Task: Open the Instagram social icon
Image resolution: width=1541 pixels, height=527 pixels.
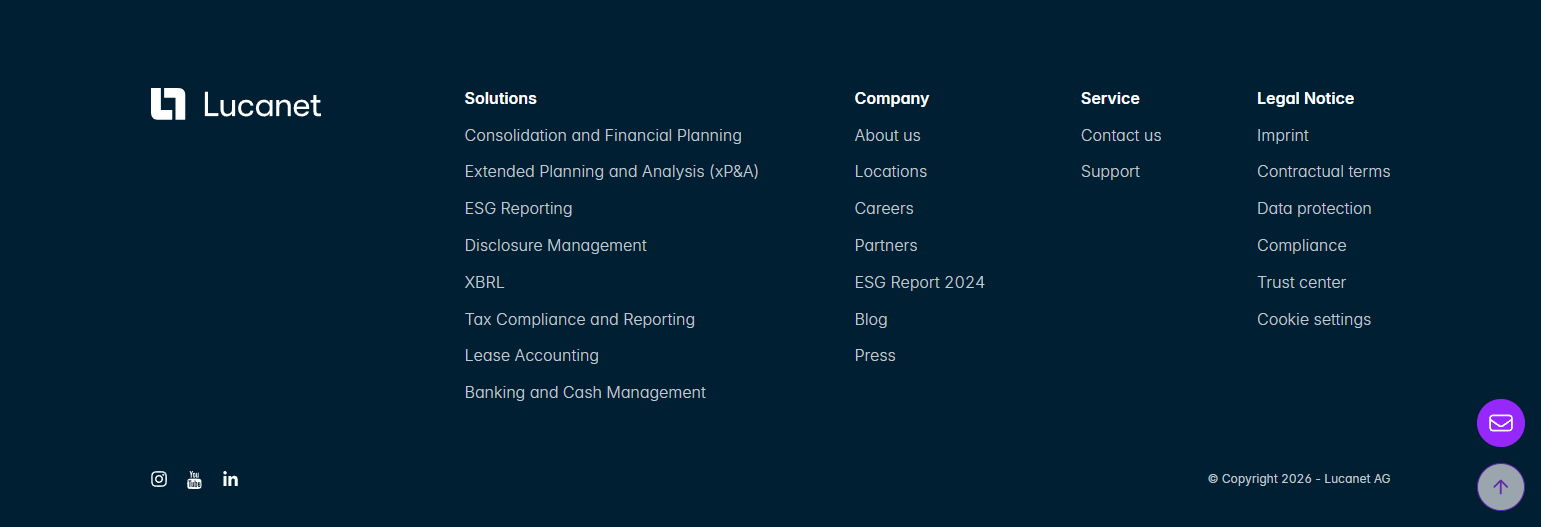Action: click(159, 479)
